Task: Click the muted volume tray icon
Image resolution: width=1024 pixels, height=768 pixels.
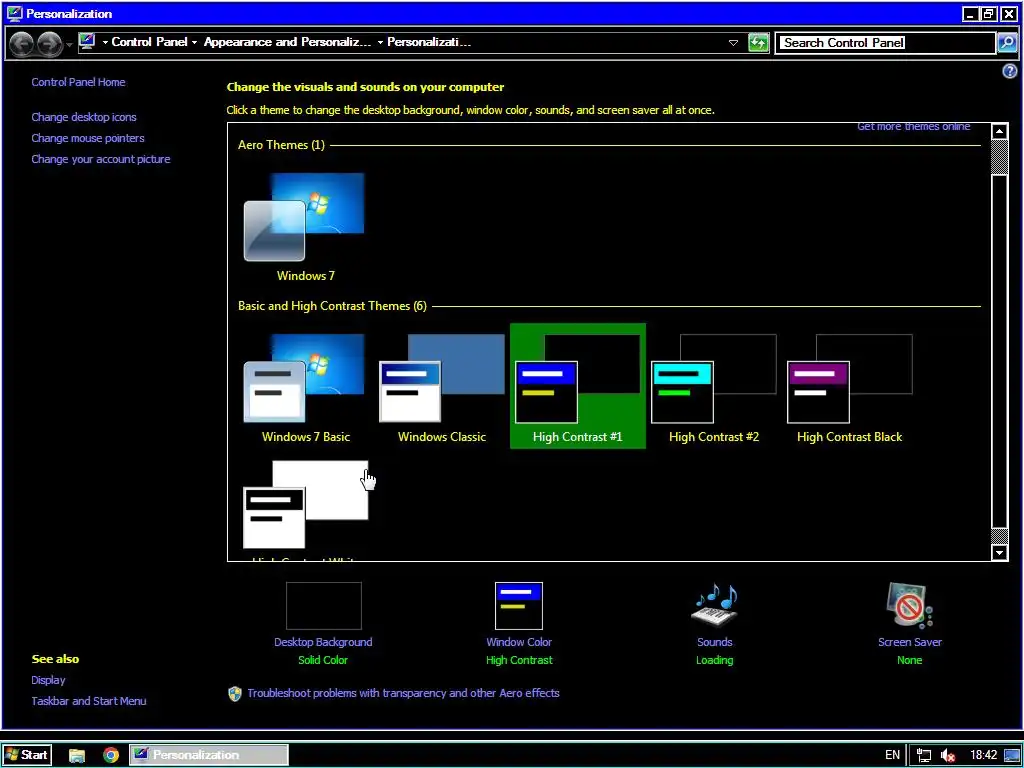Action: tap(948, 756)
